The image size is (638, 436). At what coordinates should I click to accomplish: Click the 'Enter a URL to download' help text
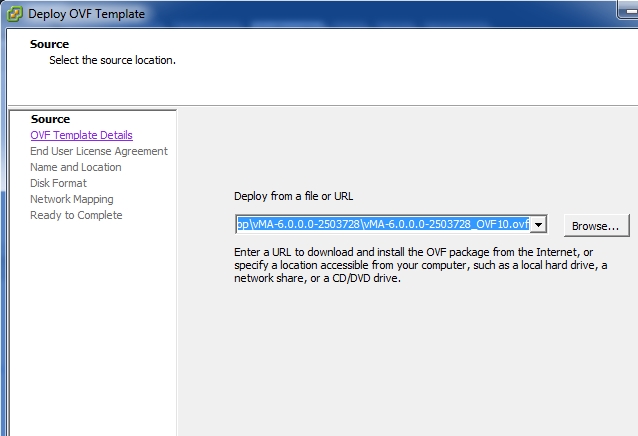421,265
